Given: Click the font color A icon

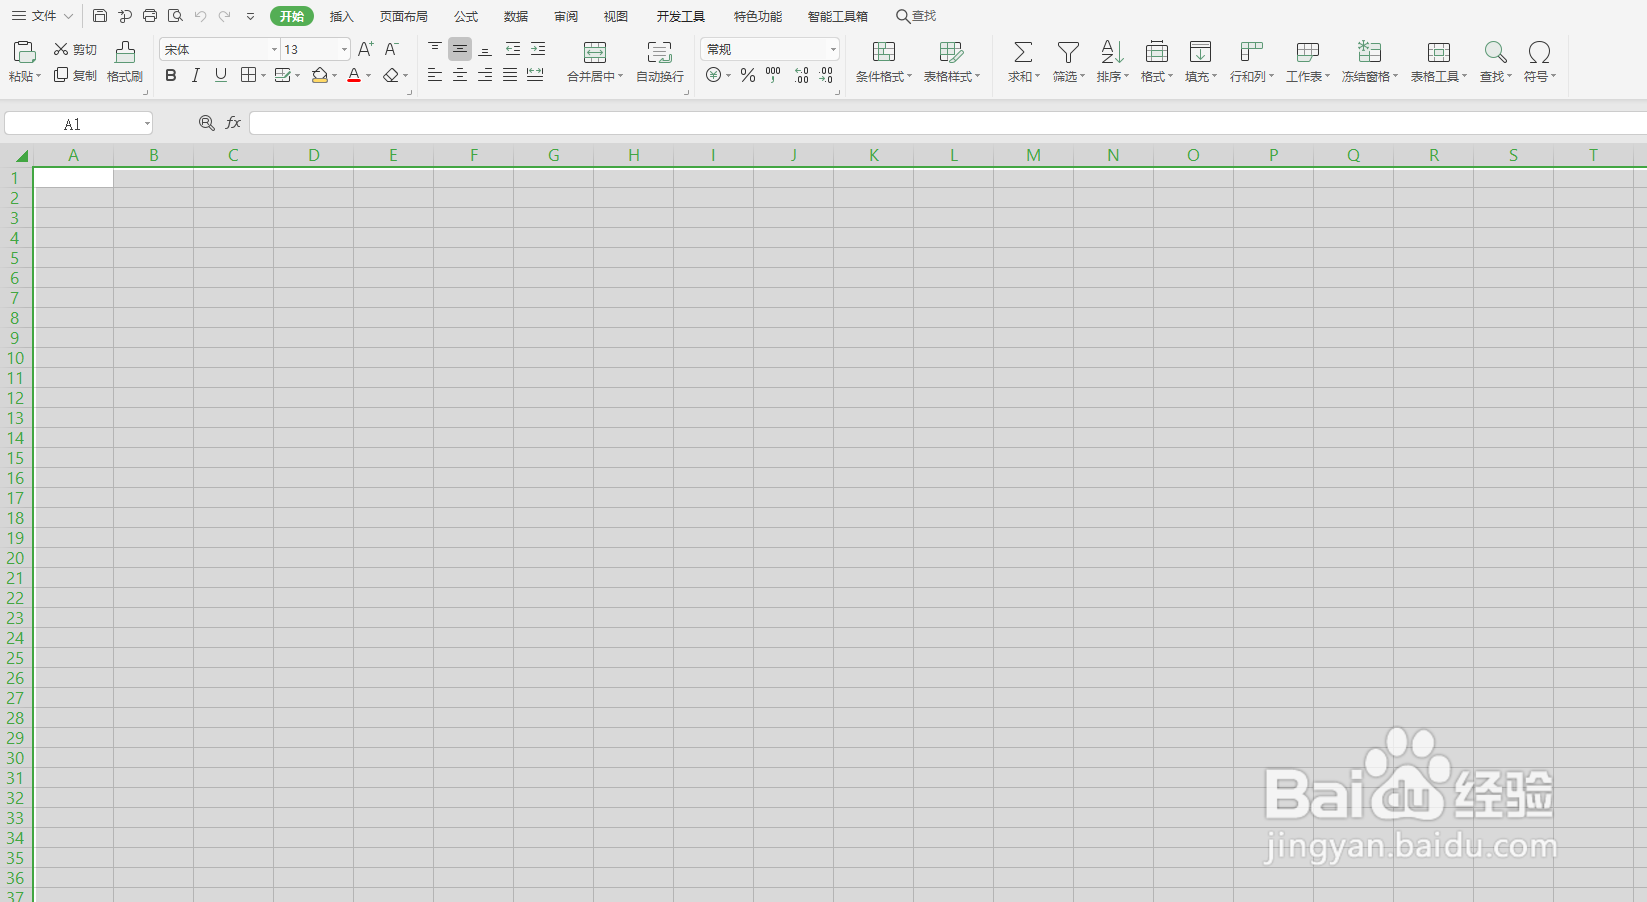Looking at the screenshot, I should [353, 75].
